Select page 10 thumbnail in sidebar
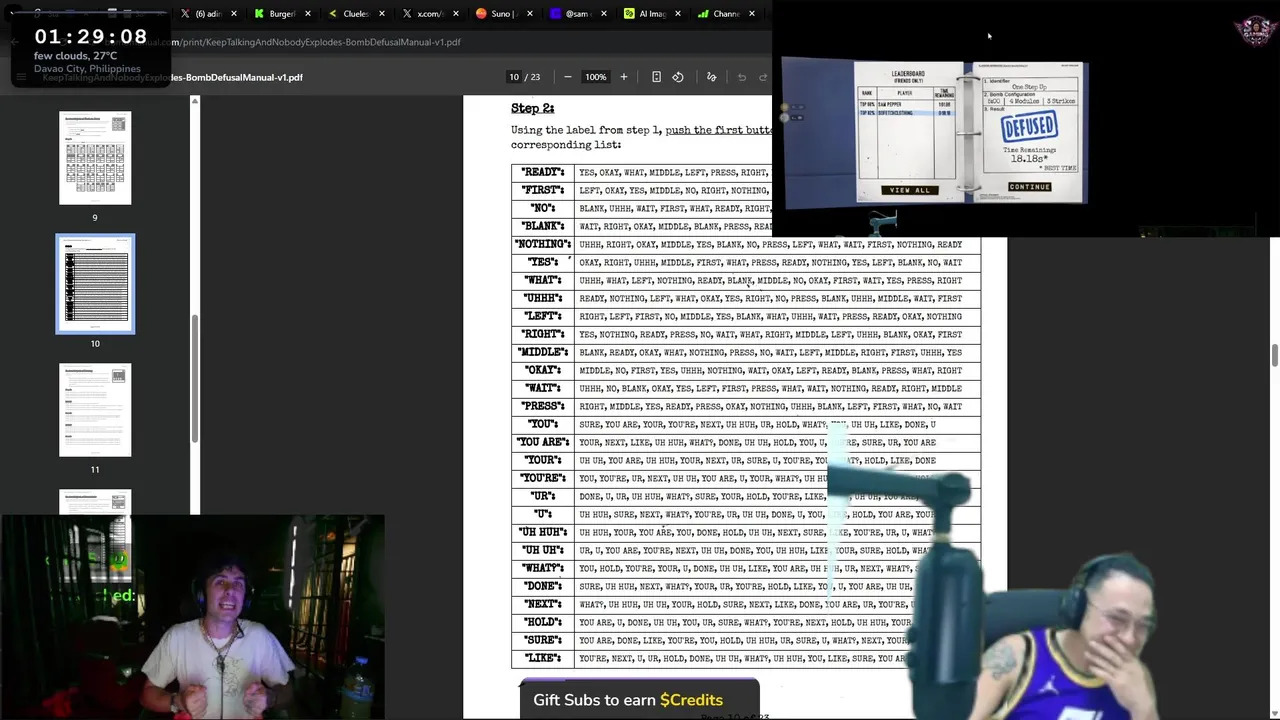The height and width of the screenshot is (720, 1280). pyautogui.click(x=95, y=284)
